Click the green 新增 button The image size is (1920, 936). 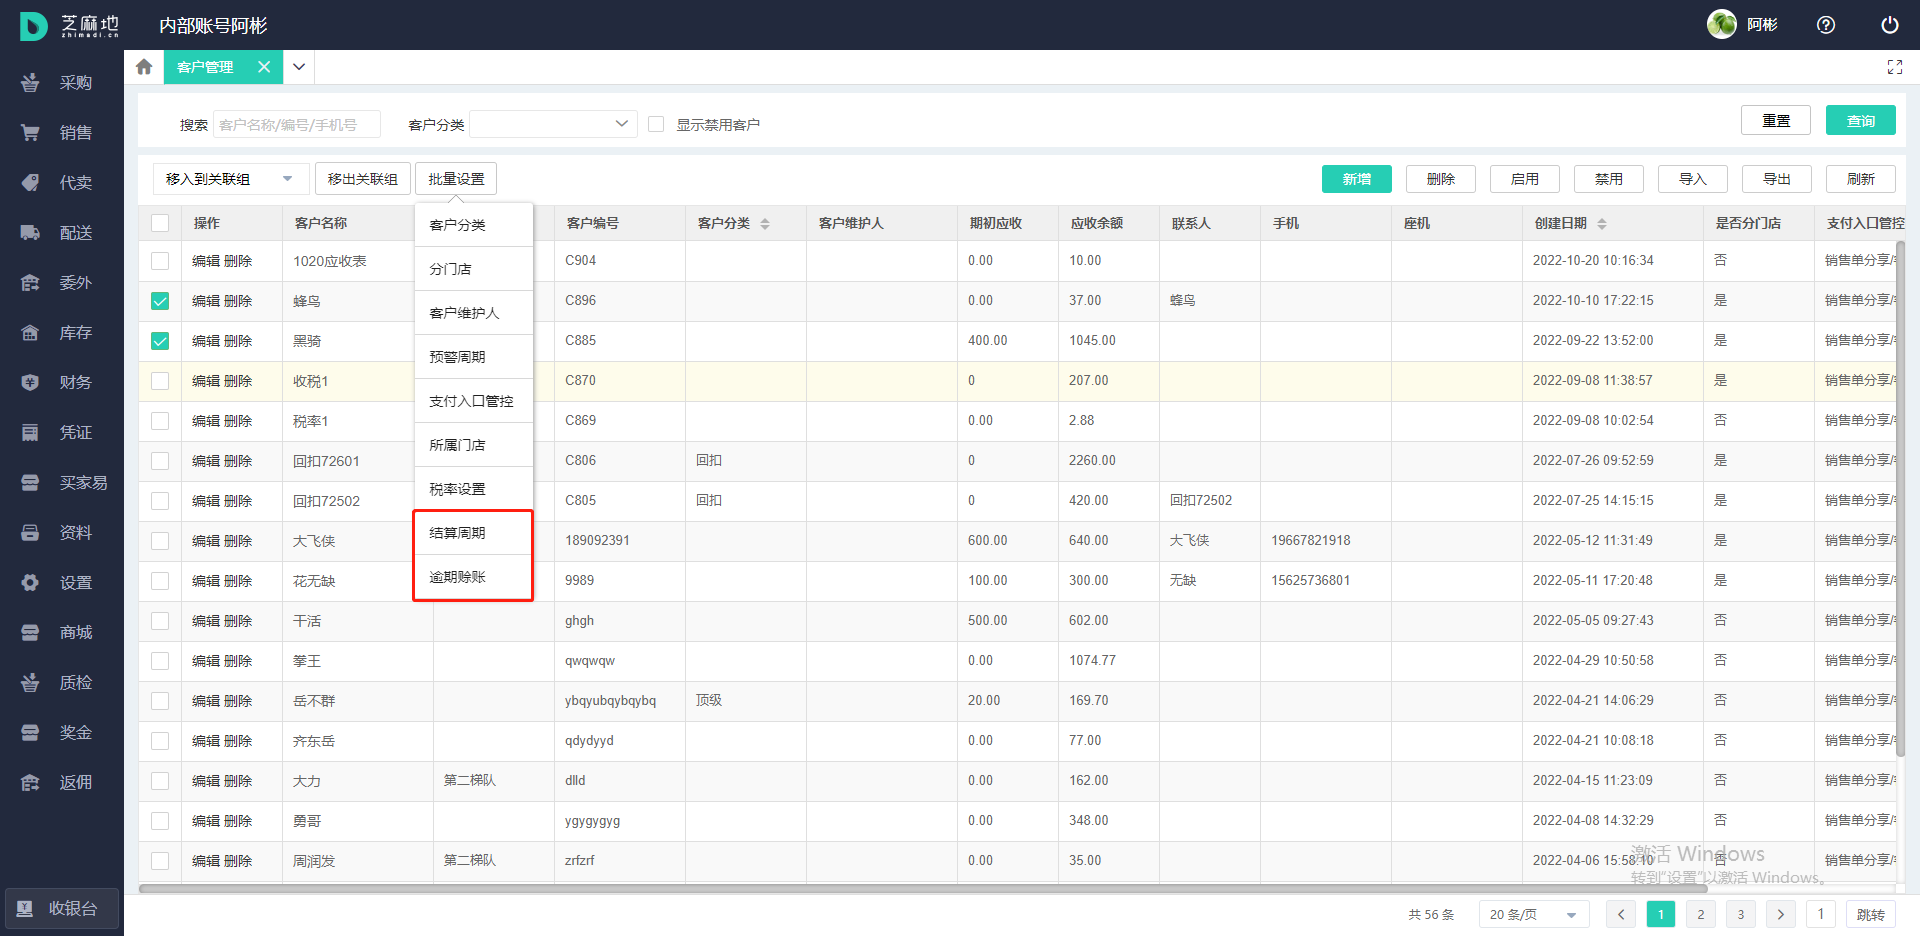(1356, 179)
